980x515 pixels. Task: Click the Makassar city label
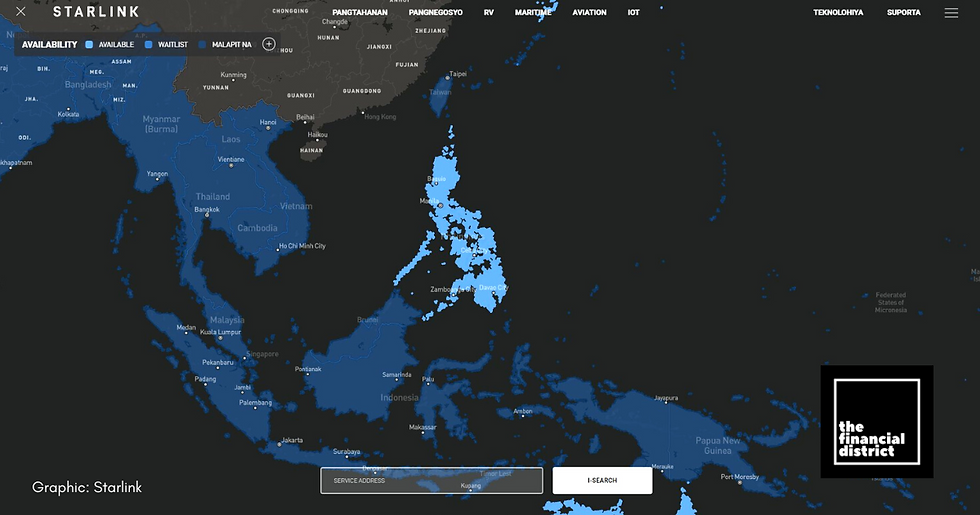tap(422, 428)
